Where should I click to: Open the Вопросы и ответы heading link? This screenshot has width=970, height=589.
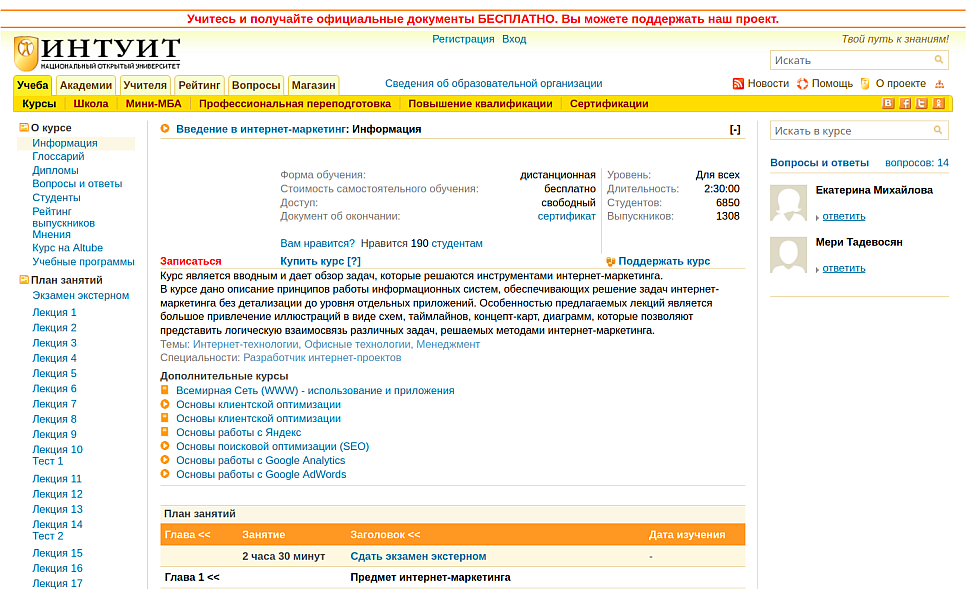pos(820,163)
